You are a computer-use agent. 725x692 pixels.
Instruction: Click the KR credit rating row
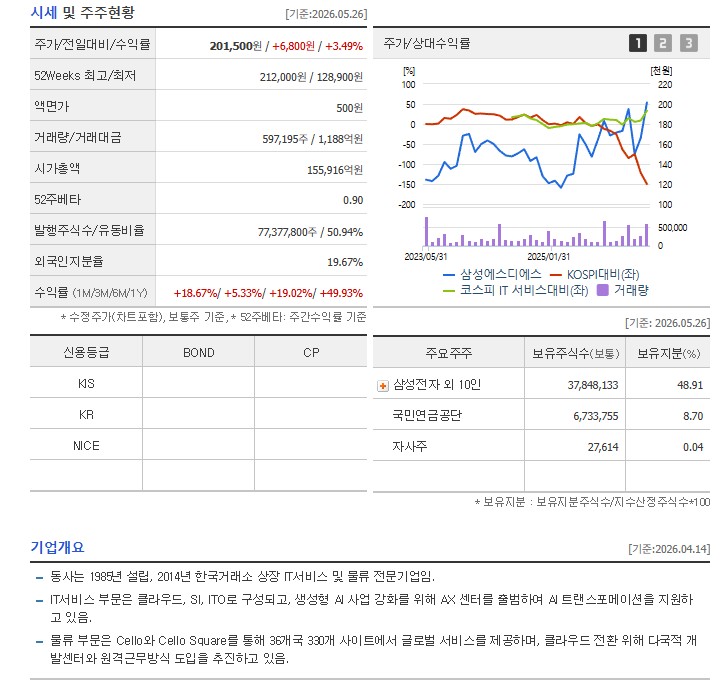coord(198,415)
